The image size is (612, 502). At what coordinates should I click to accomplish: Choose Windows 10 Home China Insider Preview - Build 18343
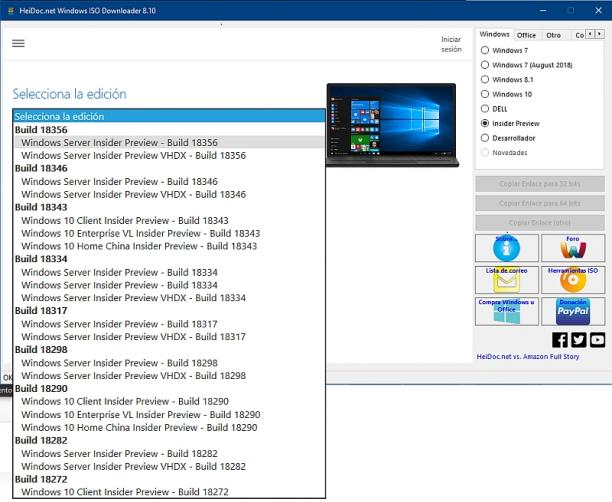pyautogui.click(x=169, y=246)
